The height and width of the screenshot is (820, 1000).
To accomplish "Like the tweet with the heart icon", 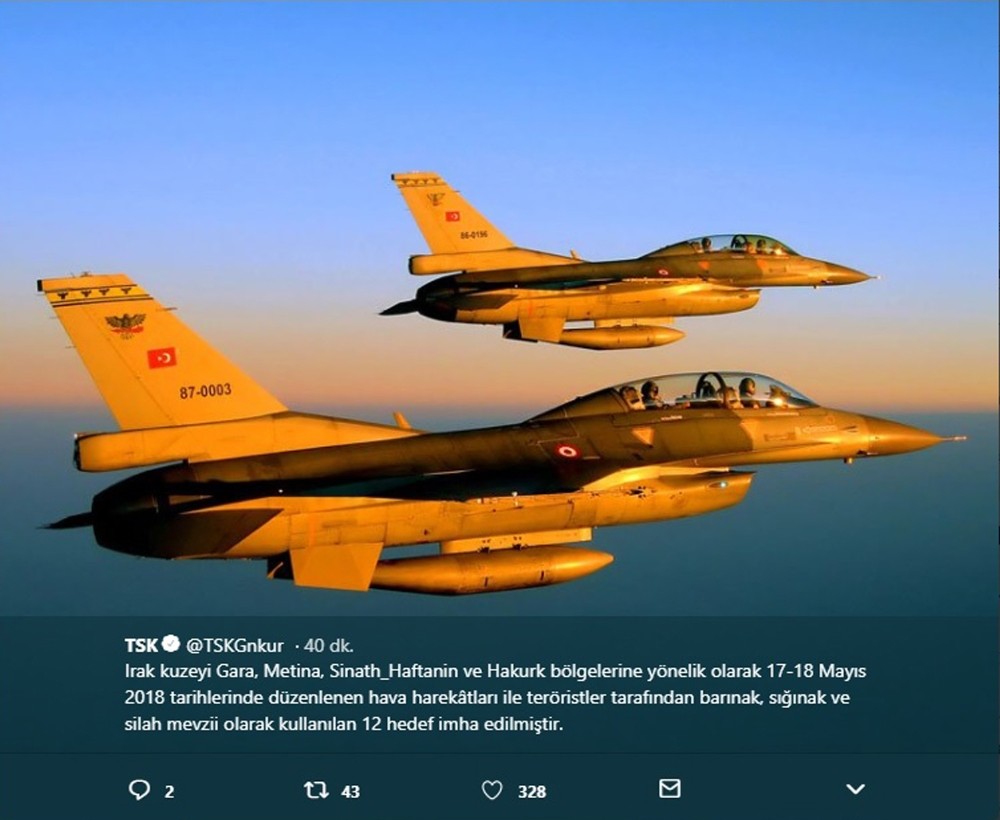I will [x=492, y=791].
